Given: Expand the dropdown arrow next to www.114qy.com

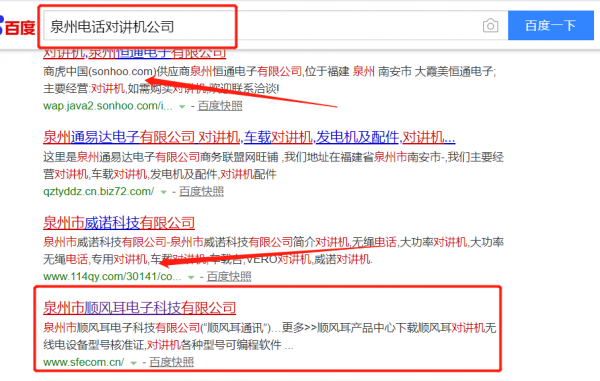Looking at the screenshot, I should tap(191, 277).
